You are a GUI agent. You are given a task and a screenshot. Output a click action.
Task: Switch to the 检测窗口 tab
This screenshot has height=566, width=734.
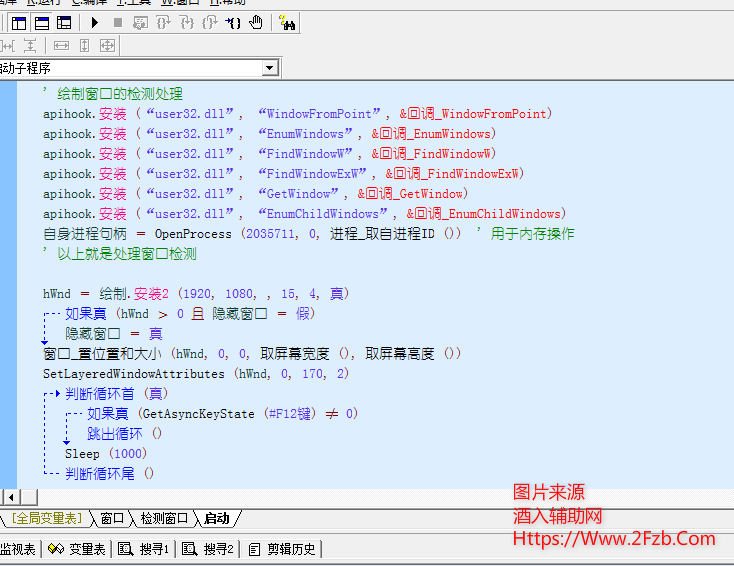pos(164,518)
